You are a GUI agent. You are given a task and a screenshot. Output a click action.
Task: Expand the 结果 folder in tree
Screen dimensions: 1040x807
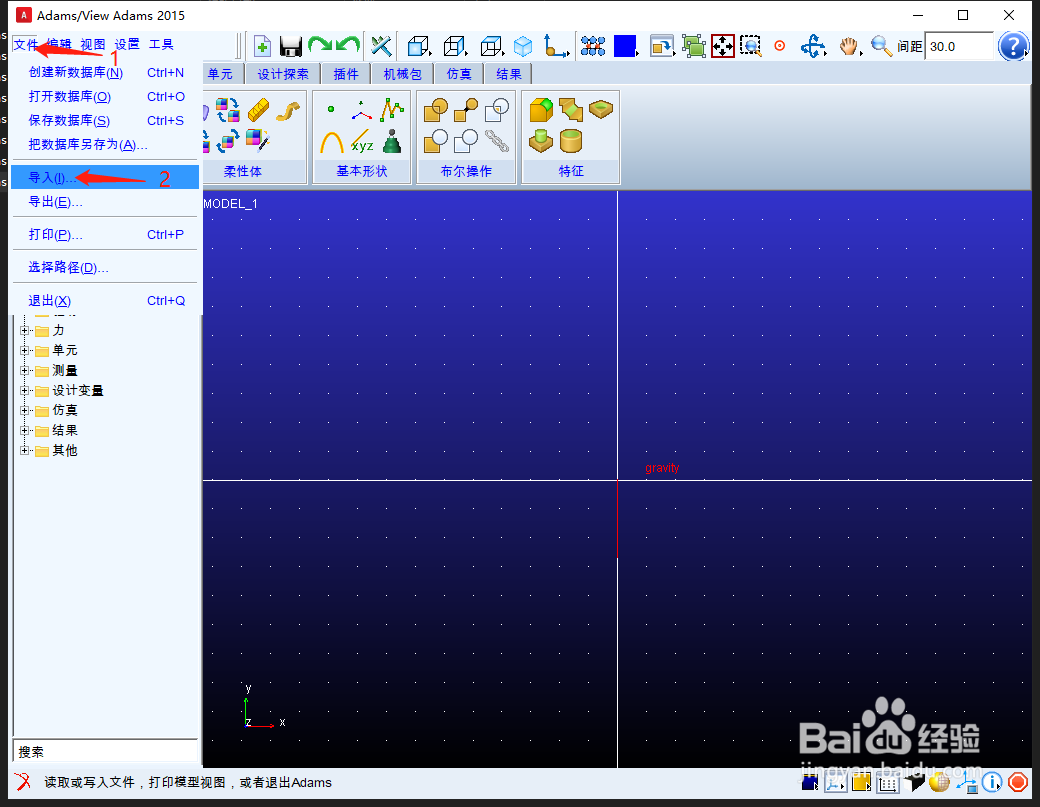pyautogui.click(x=25, y=430)
